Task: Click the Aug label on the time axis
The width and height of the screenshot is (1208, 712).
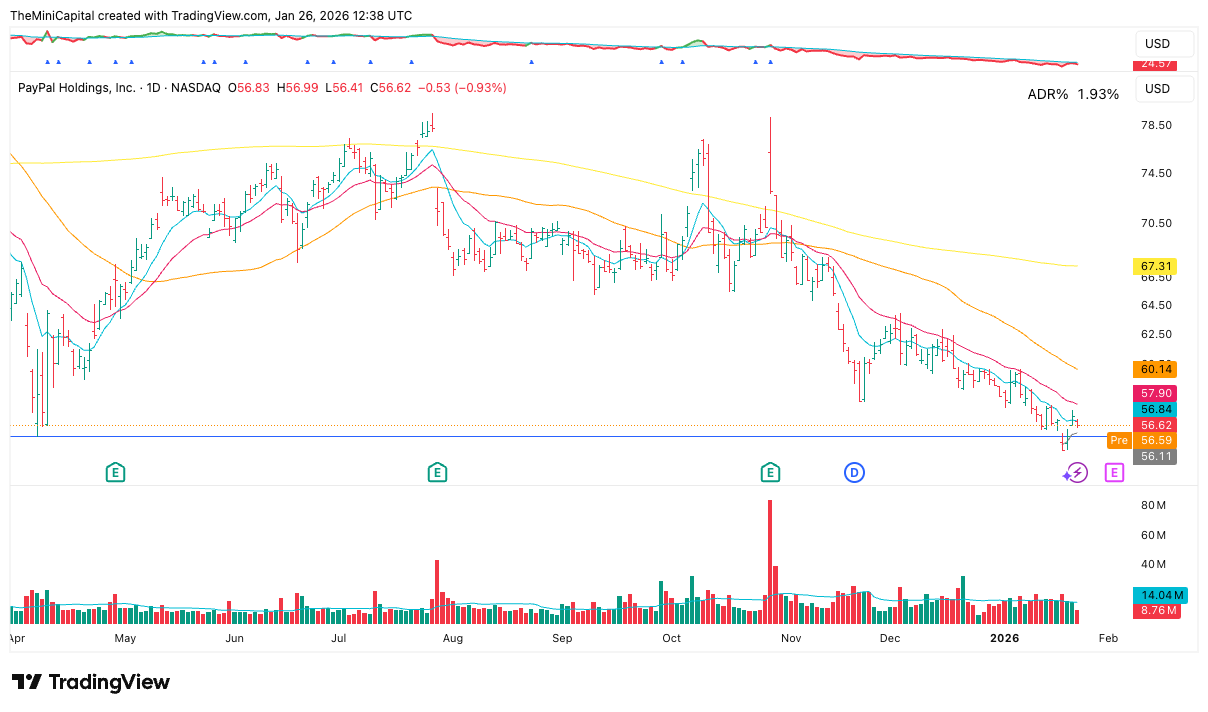Action: click(x=452, y=637)
